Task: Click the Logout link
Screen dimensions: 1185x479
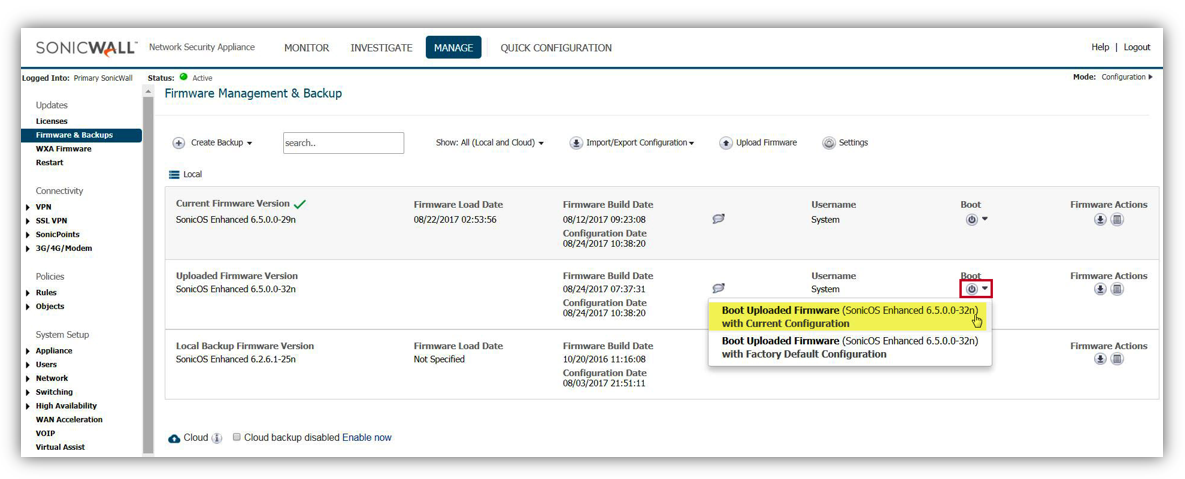Action: click(1136, 48)
